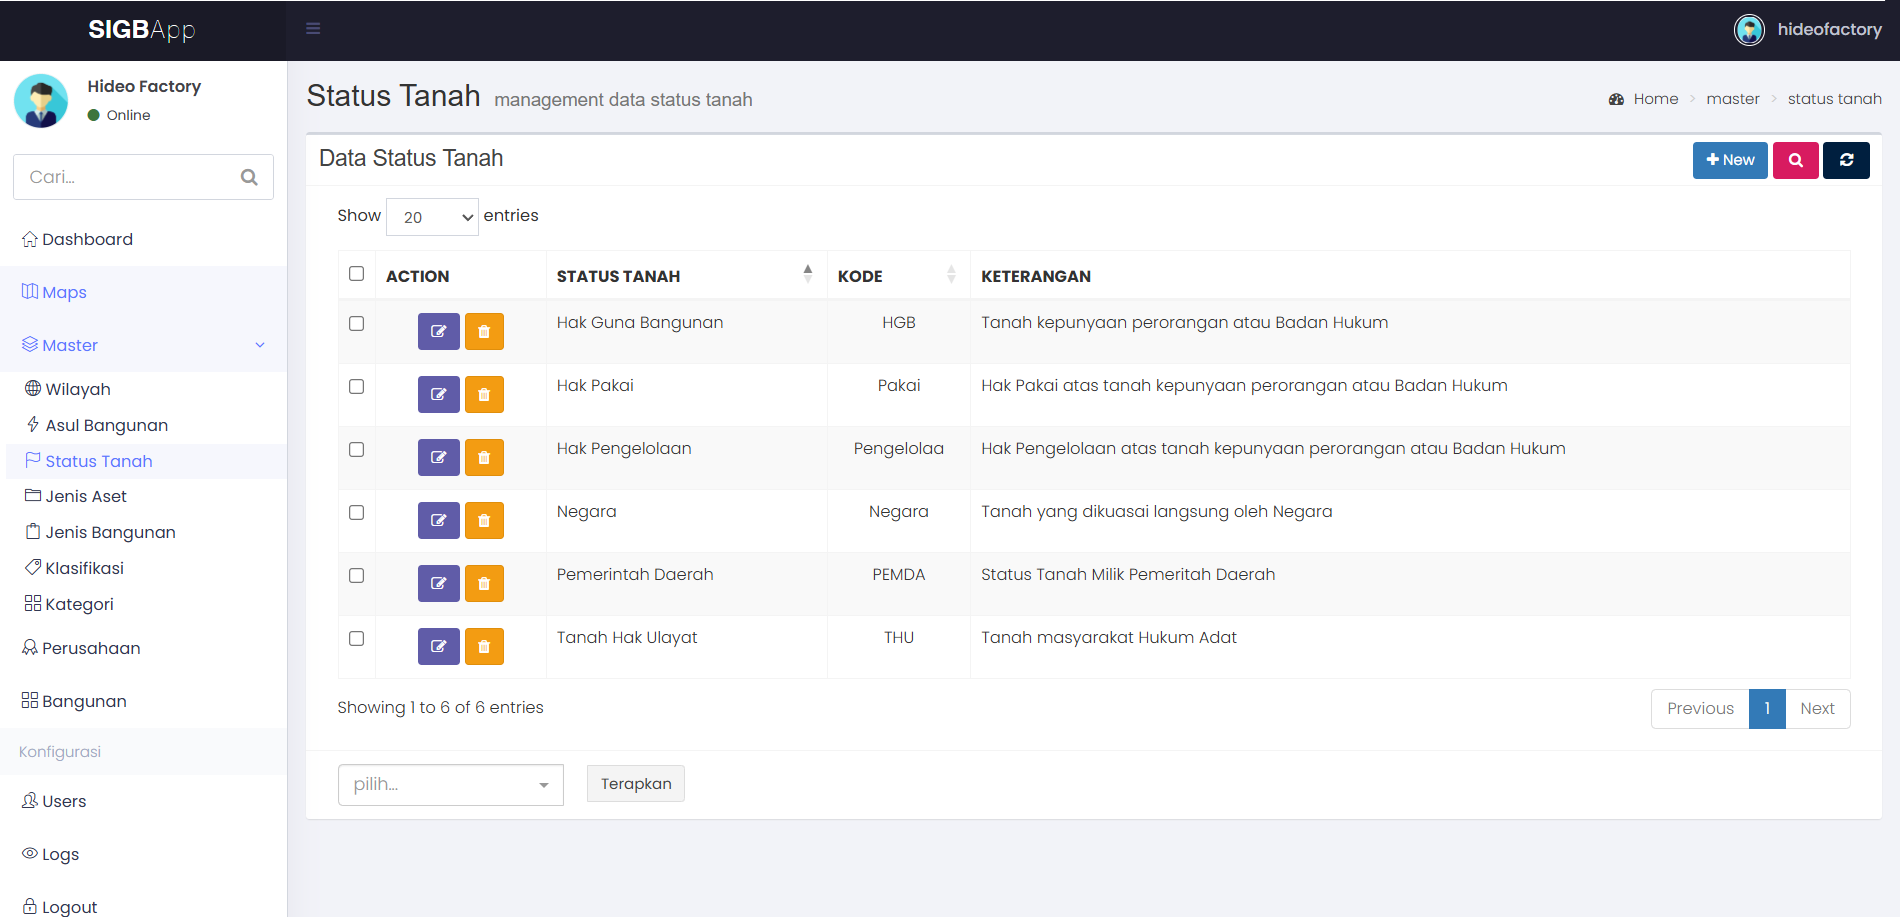Open the show entries count dropdown

pyautogui.click(x=432, y=217)
